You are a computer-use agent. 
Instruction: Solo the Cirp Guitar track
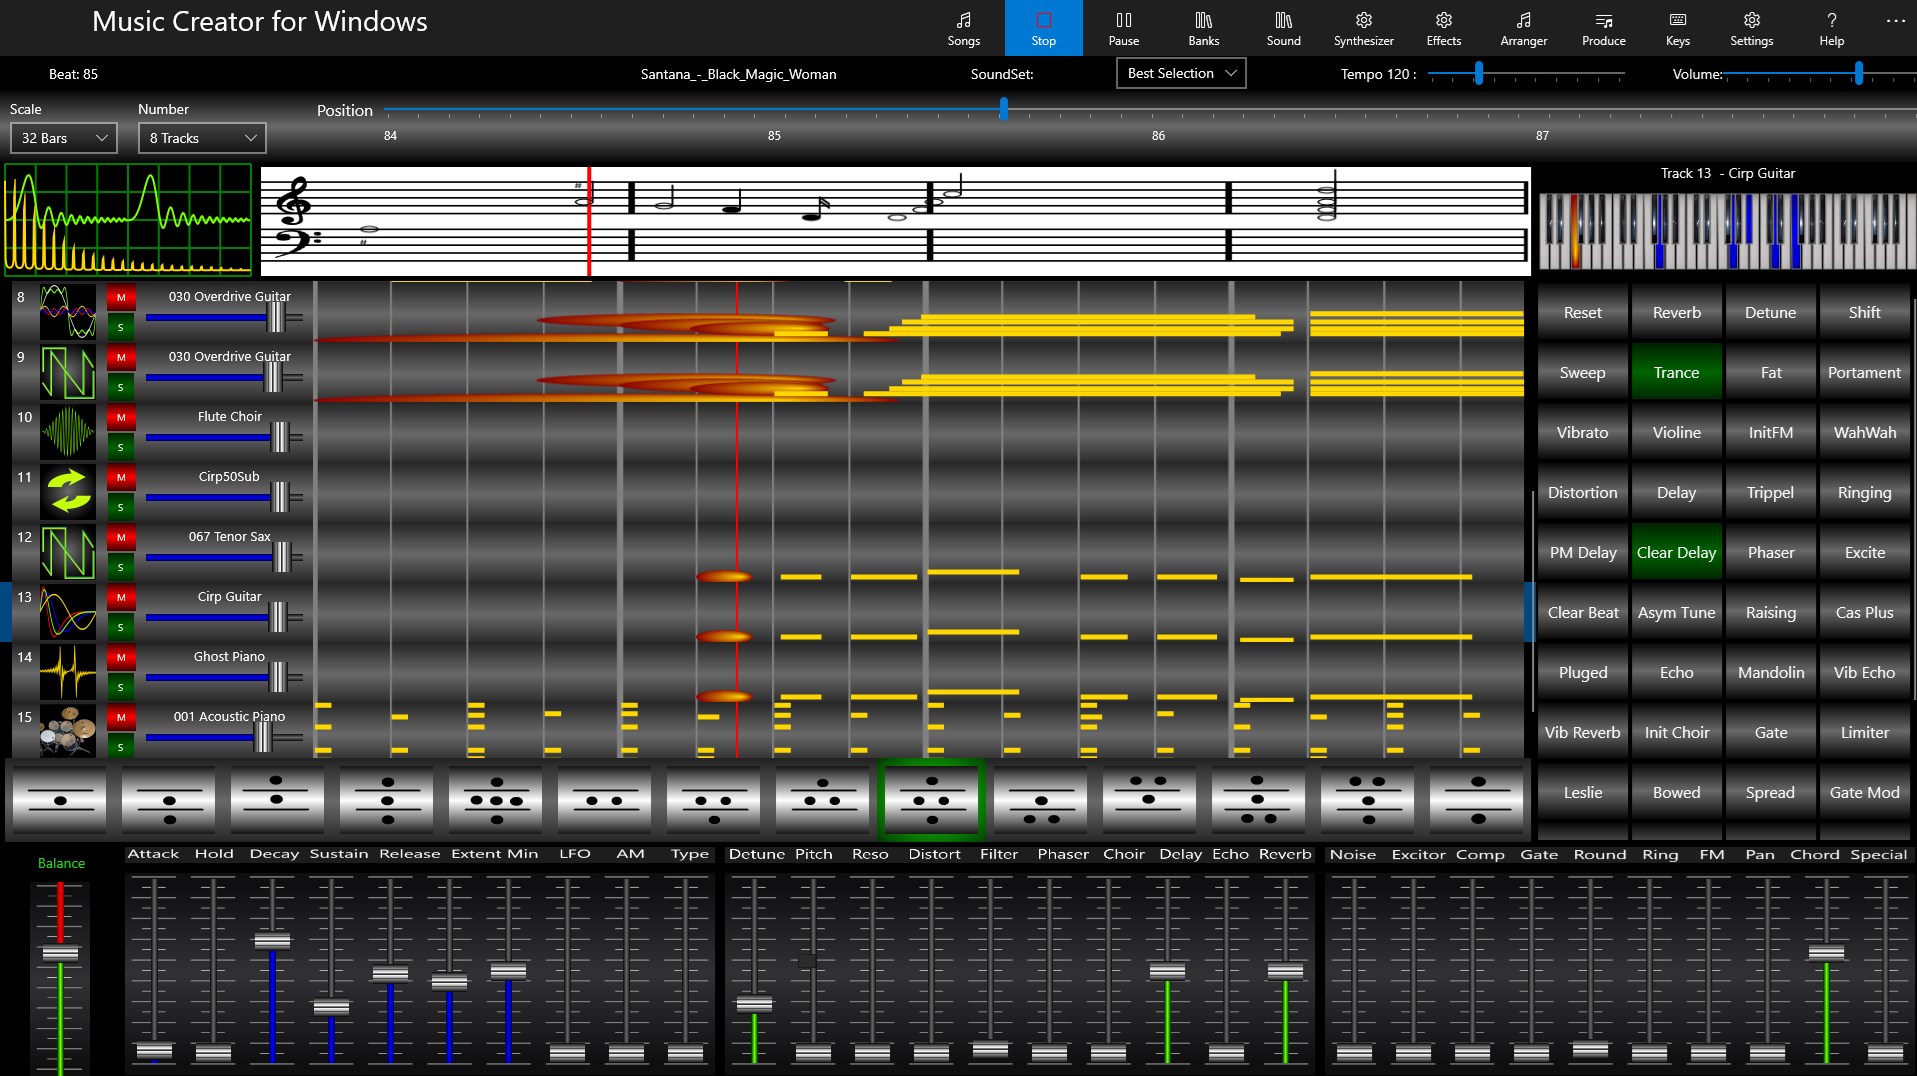[x=121, y=627]
